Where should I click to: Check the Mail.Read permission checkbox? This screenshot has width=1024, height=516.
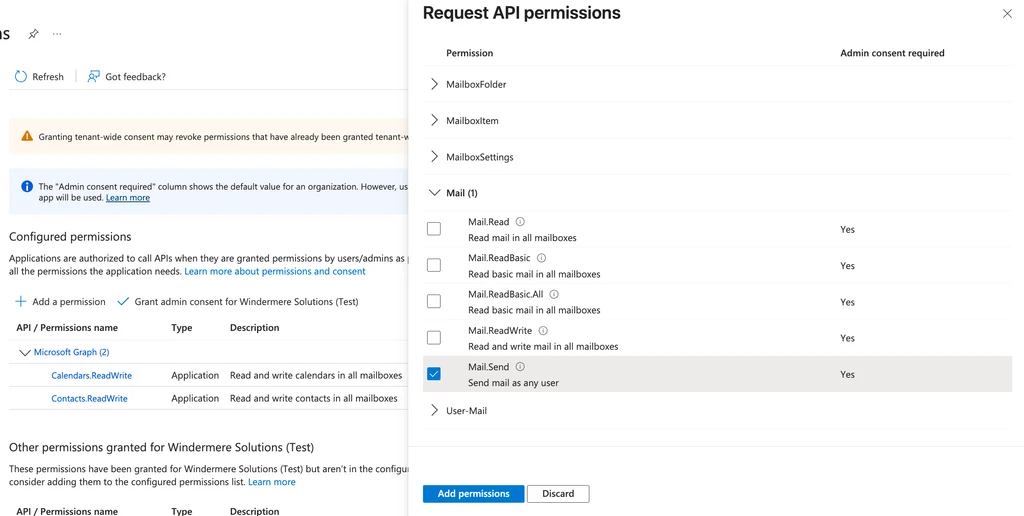[434, 229]
